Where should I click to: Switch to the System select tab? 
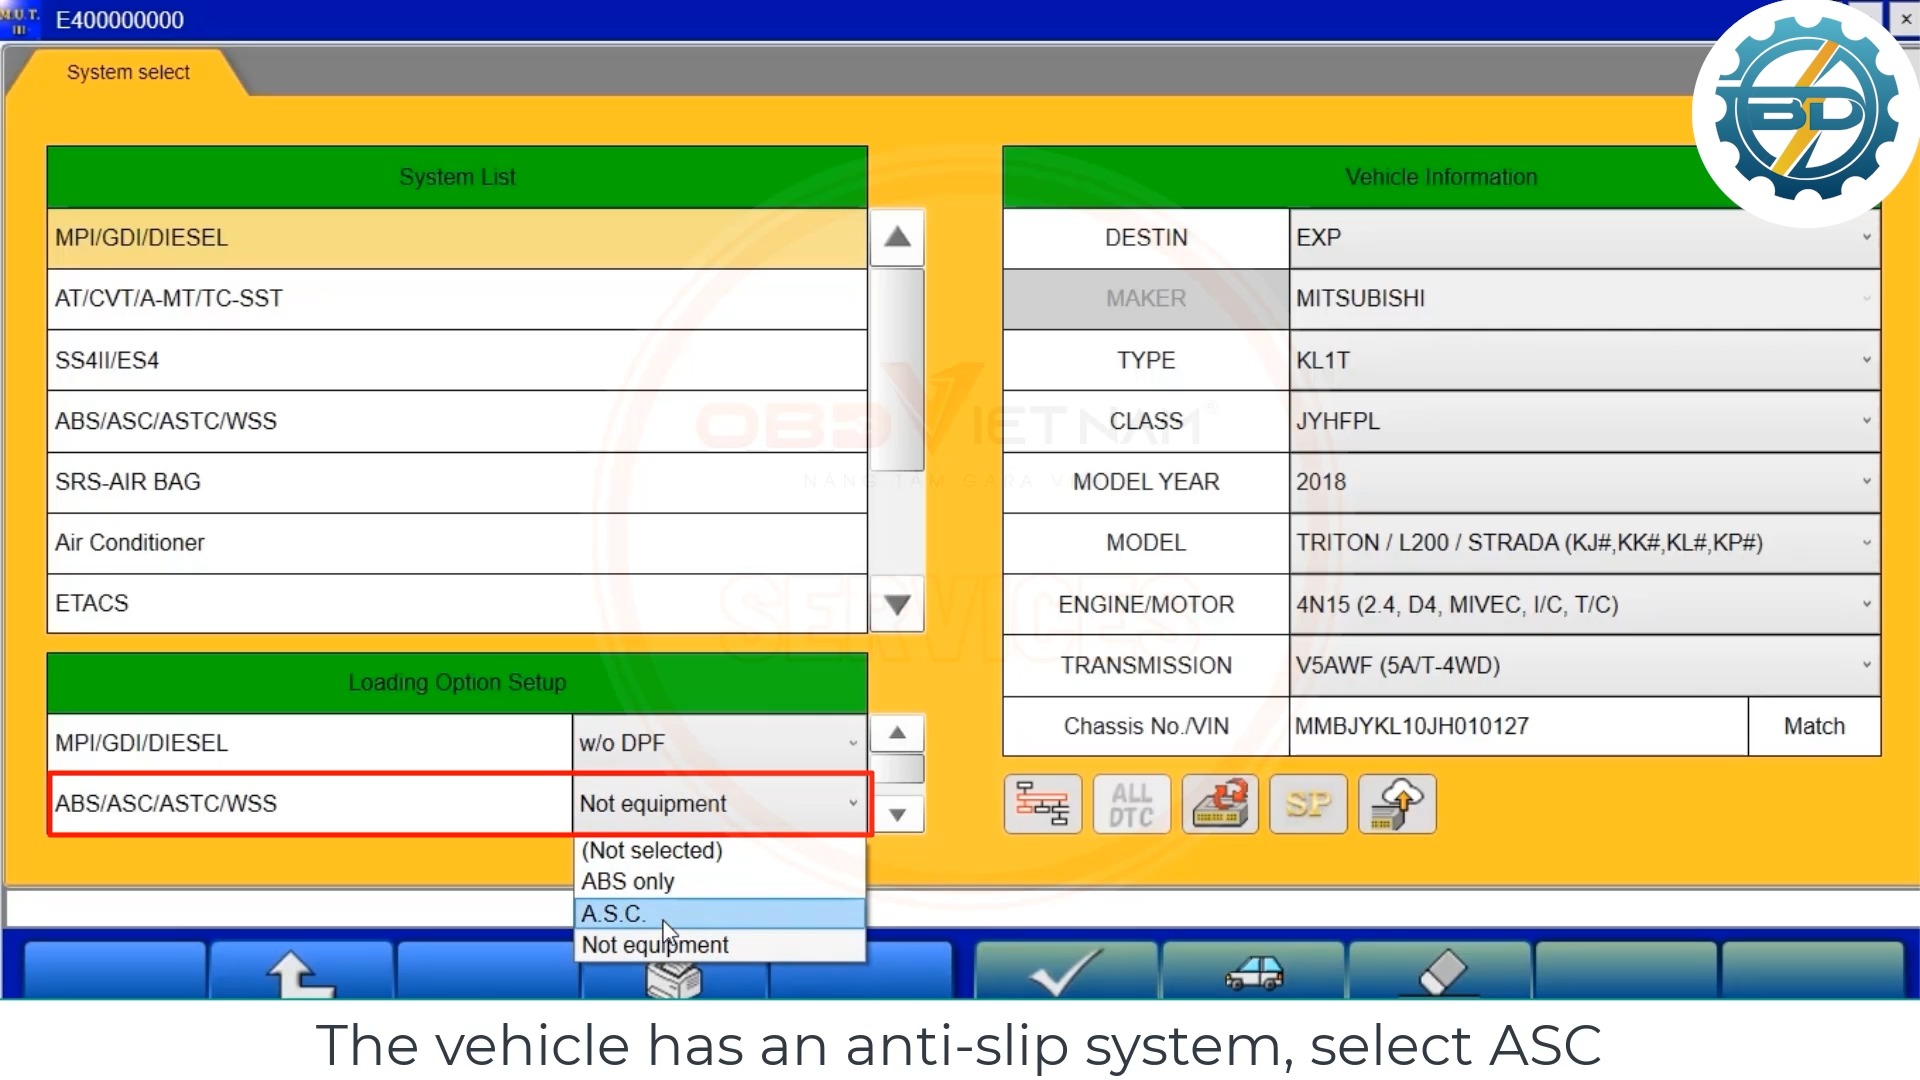click(x=128, y=72)
